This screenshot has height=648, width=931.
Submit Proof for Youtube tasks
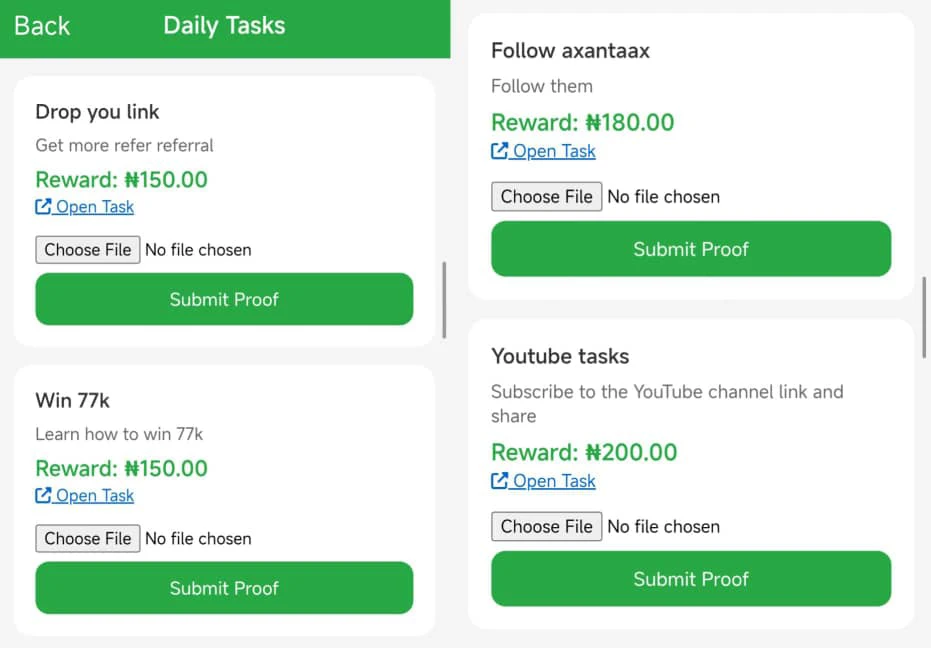pos(691,579)
